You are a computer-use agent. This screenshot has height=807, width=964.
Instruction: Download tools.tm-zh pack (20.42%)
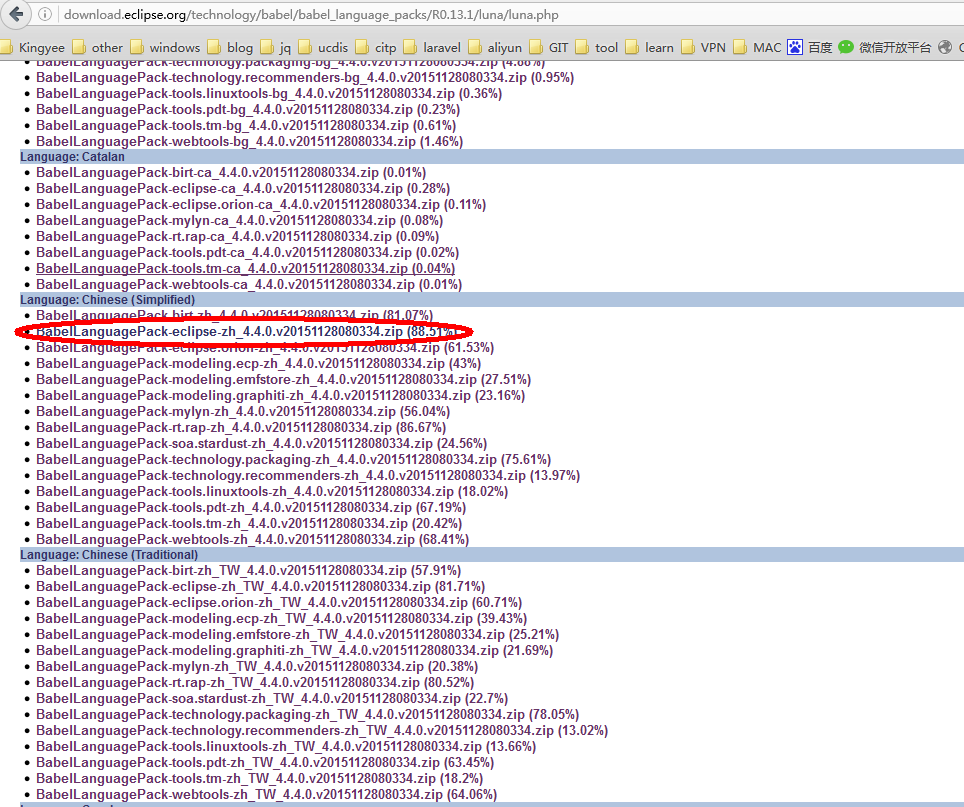point(249,523)
